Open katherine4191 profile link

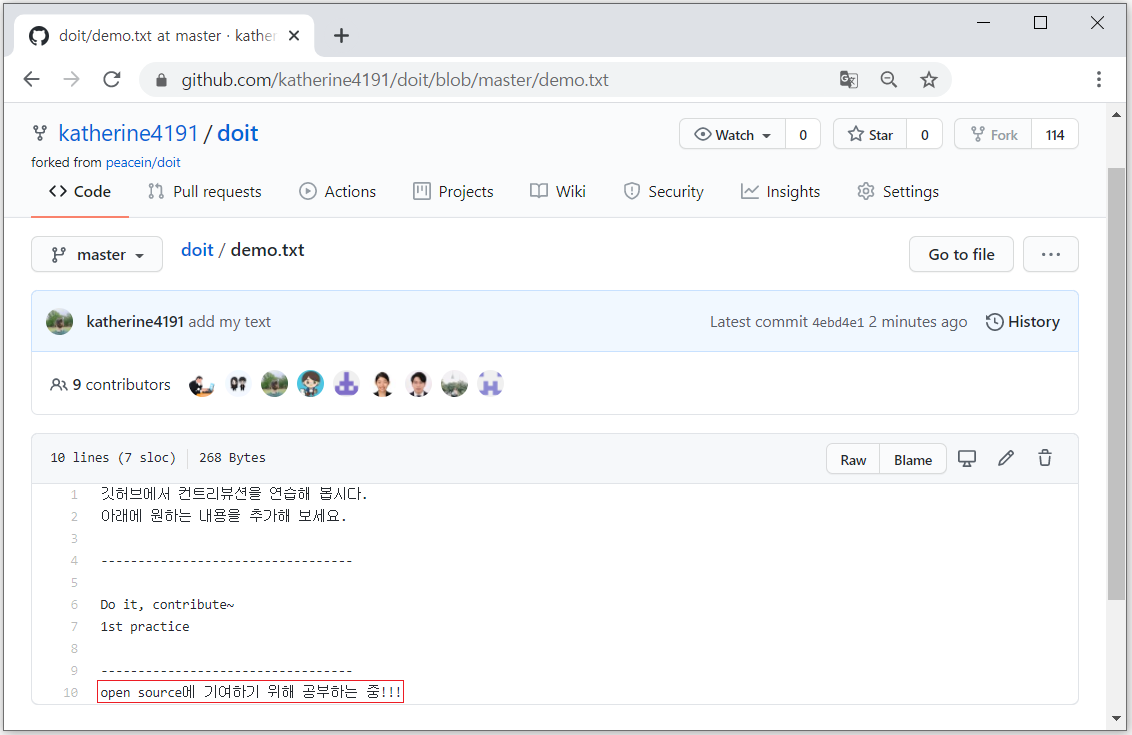(128, 134)
